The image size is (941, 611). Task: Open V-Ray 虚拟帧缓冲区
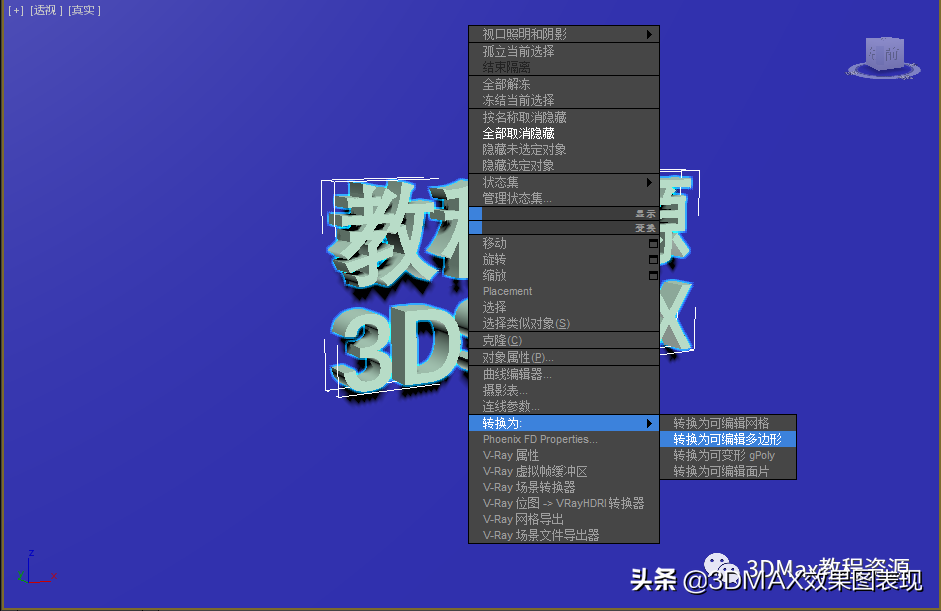pyautogui.click(x=564, y=472)
